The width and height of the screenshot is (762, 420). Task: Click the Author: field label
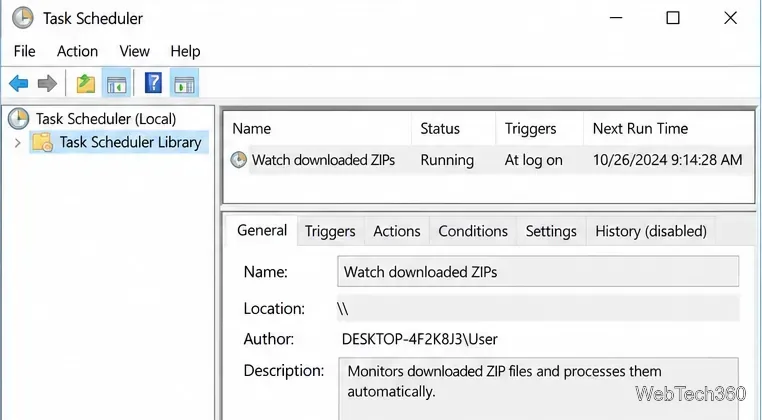pos(269,339)
